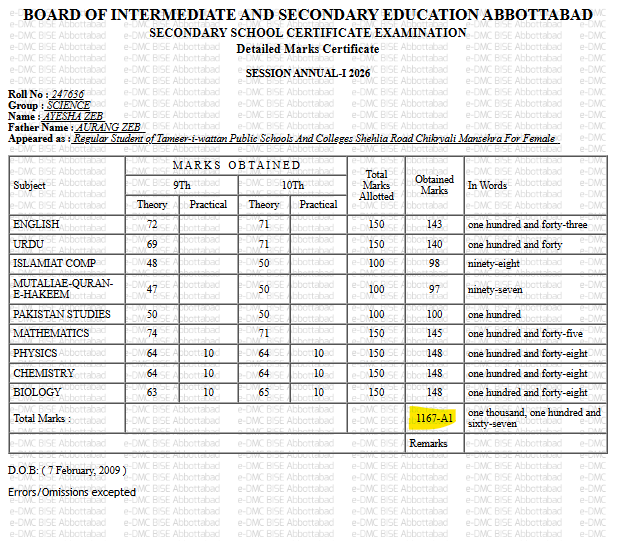This screenshot has height=541, width=617.
Task: Click 'SESSION ANNUAL-I 2026' text
Action: (308, 73)
